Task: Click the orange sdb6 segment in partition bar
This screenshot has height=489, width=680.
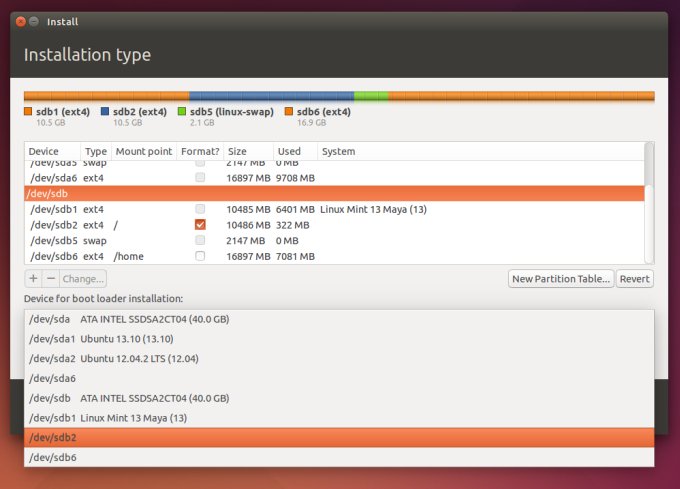Action: [x=521, y=96]
